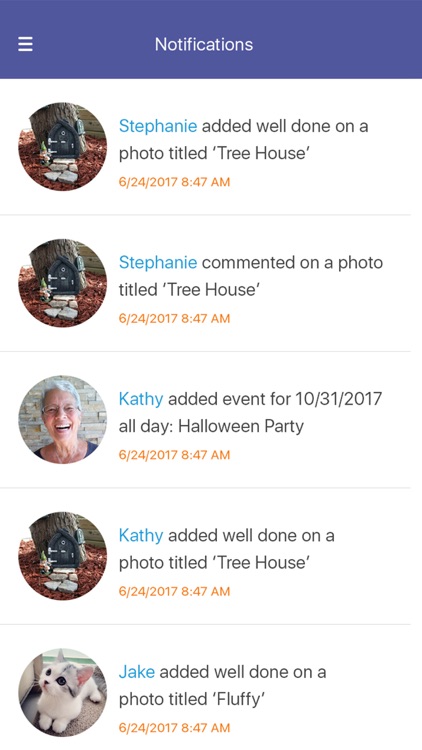Tap the Notifications header title
Screen dimensions: 422x750
tap(204, 44)
